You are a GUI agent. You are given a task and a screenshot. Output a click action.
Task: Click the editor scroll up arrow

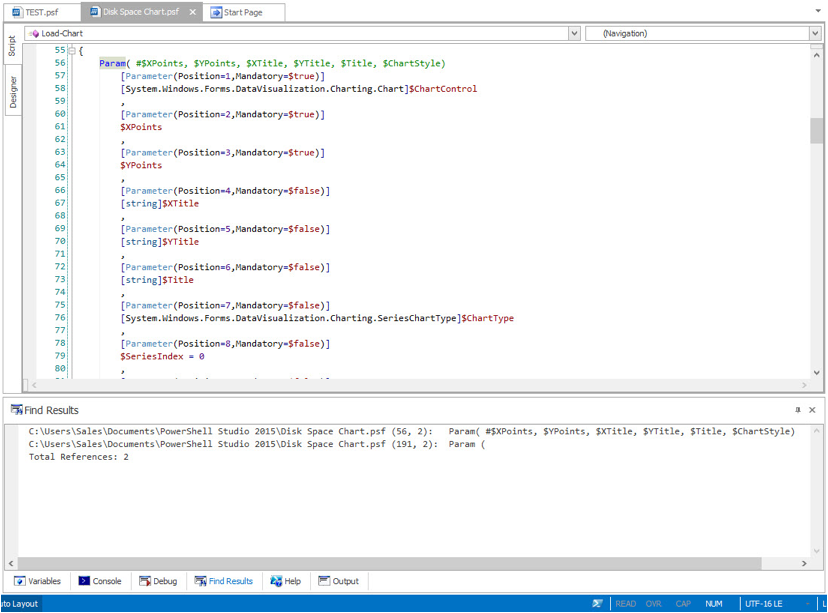pos(816,55)
